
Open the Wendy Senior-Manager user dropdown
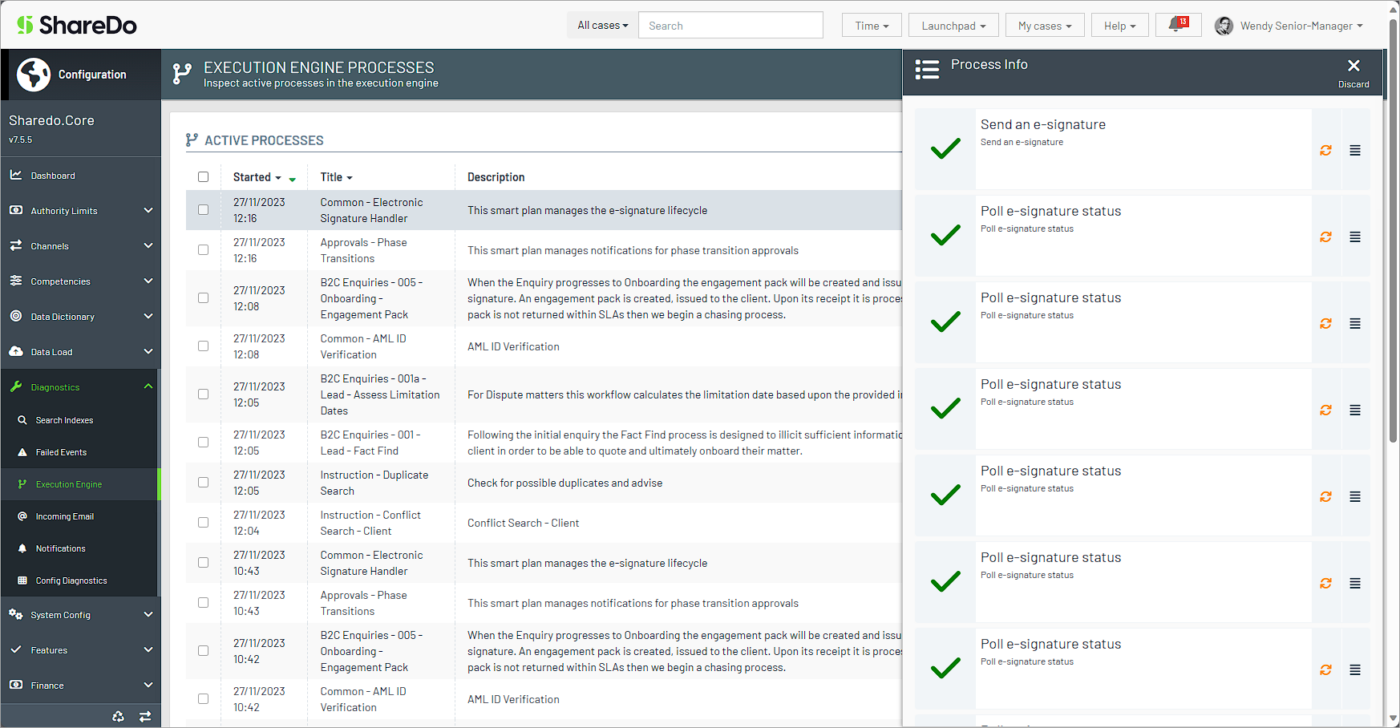1301,26
